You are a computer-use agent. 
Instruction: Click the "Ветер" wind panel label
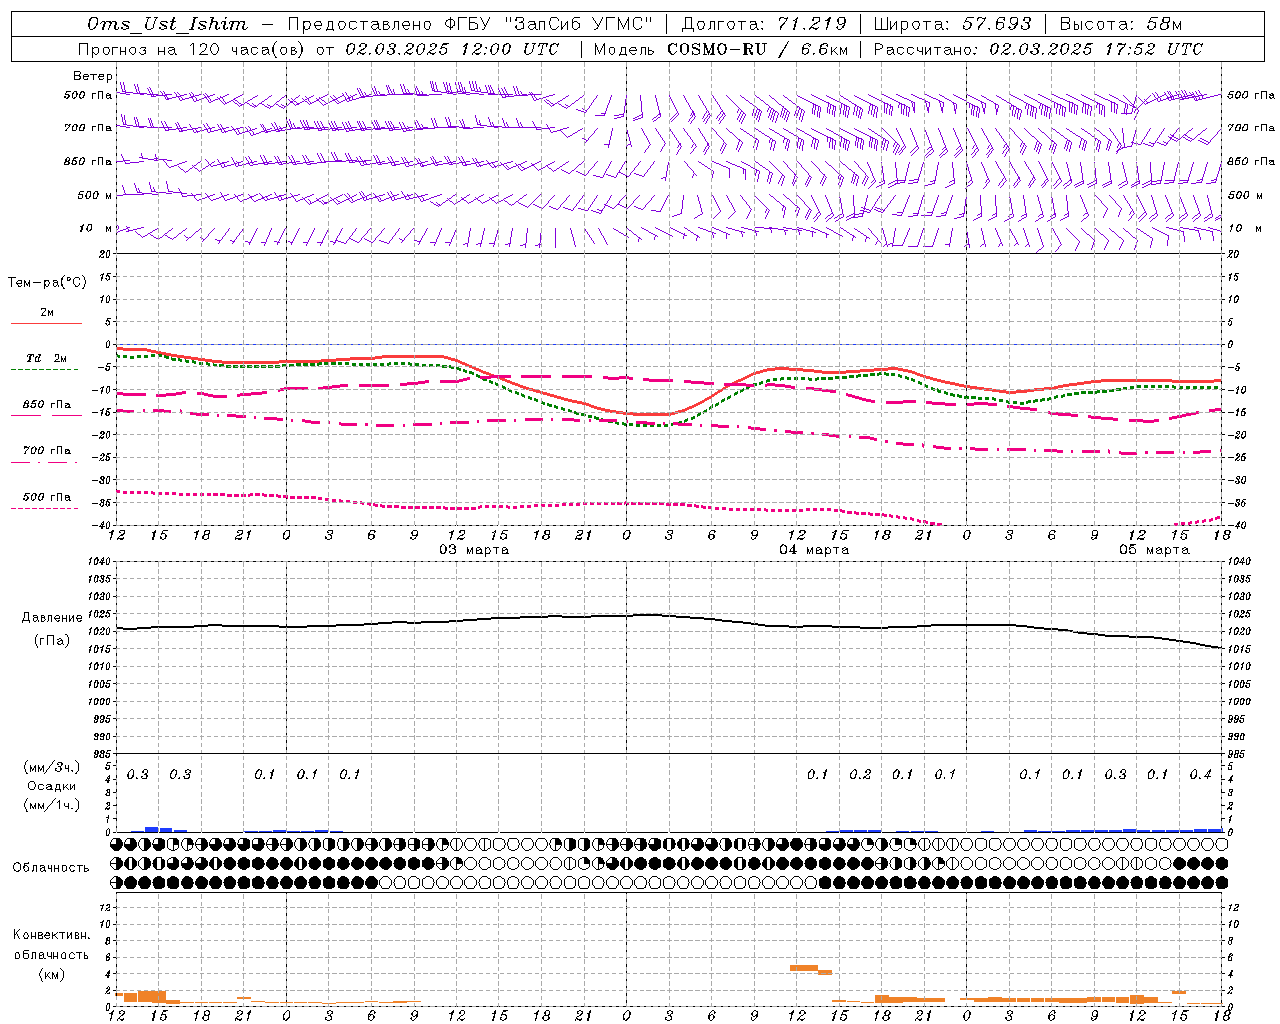92,76
